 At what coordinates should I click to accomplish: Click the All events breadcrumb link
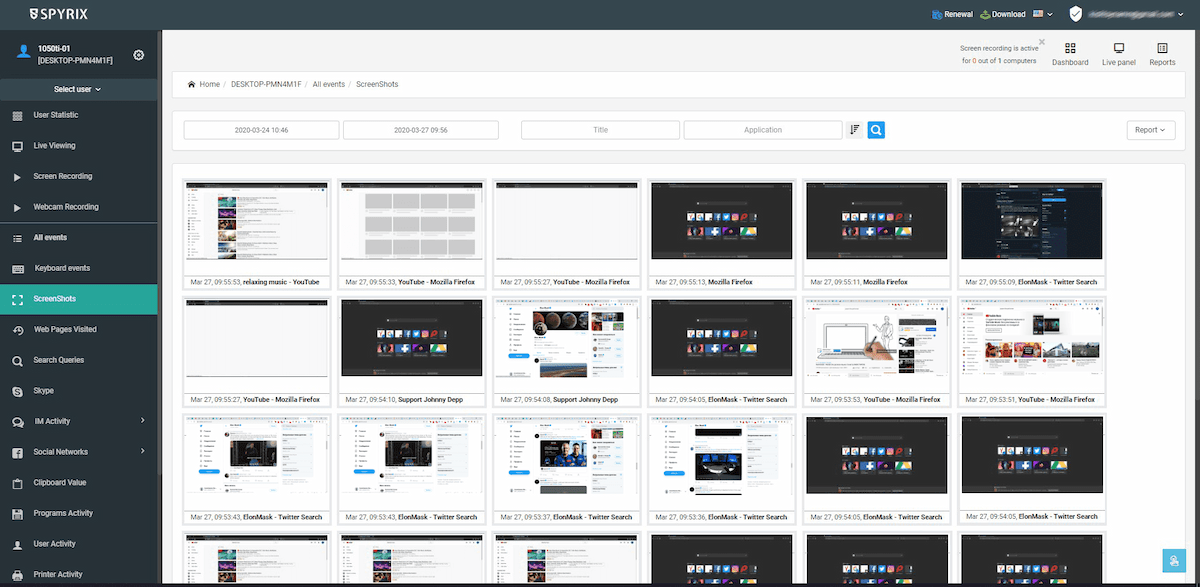[x=329, y=84]
